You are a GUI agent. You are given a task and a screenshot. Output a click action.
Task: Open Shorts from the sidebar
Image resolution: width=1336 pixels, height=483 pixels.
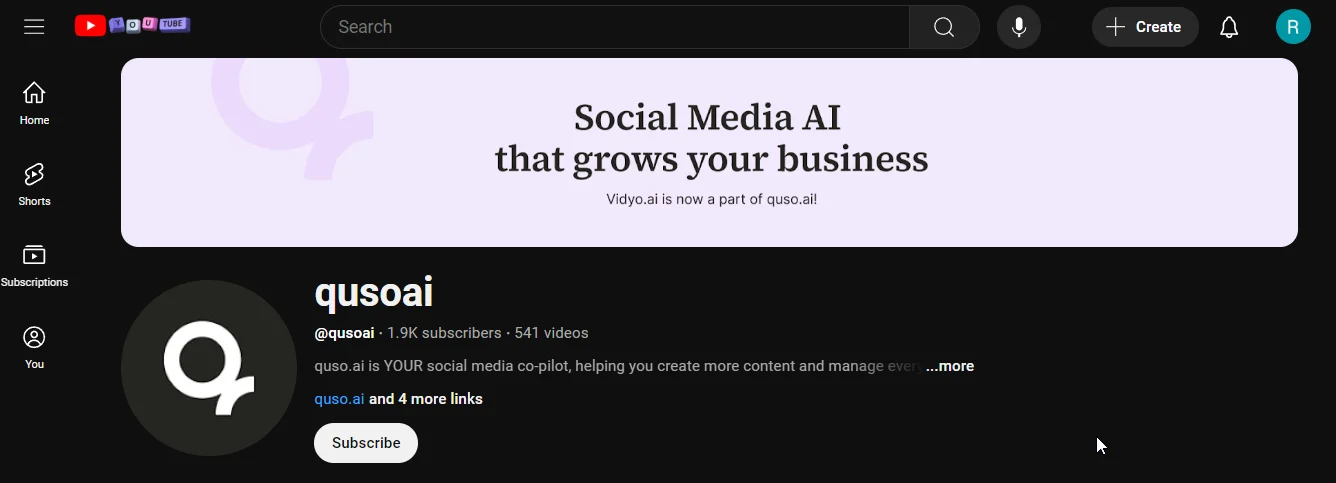click(34, 184)
